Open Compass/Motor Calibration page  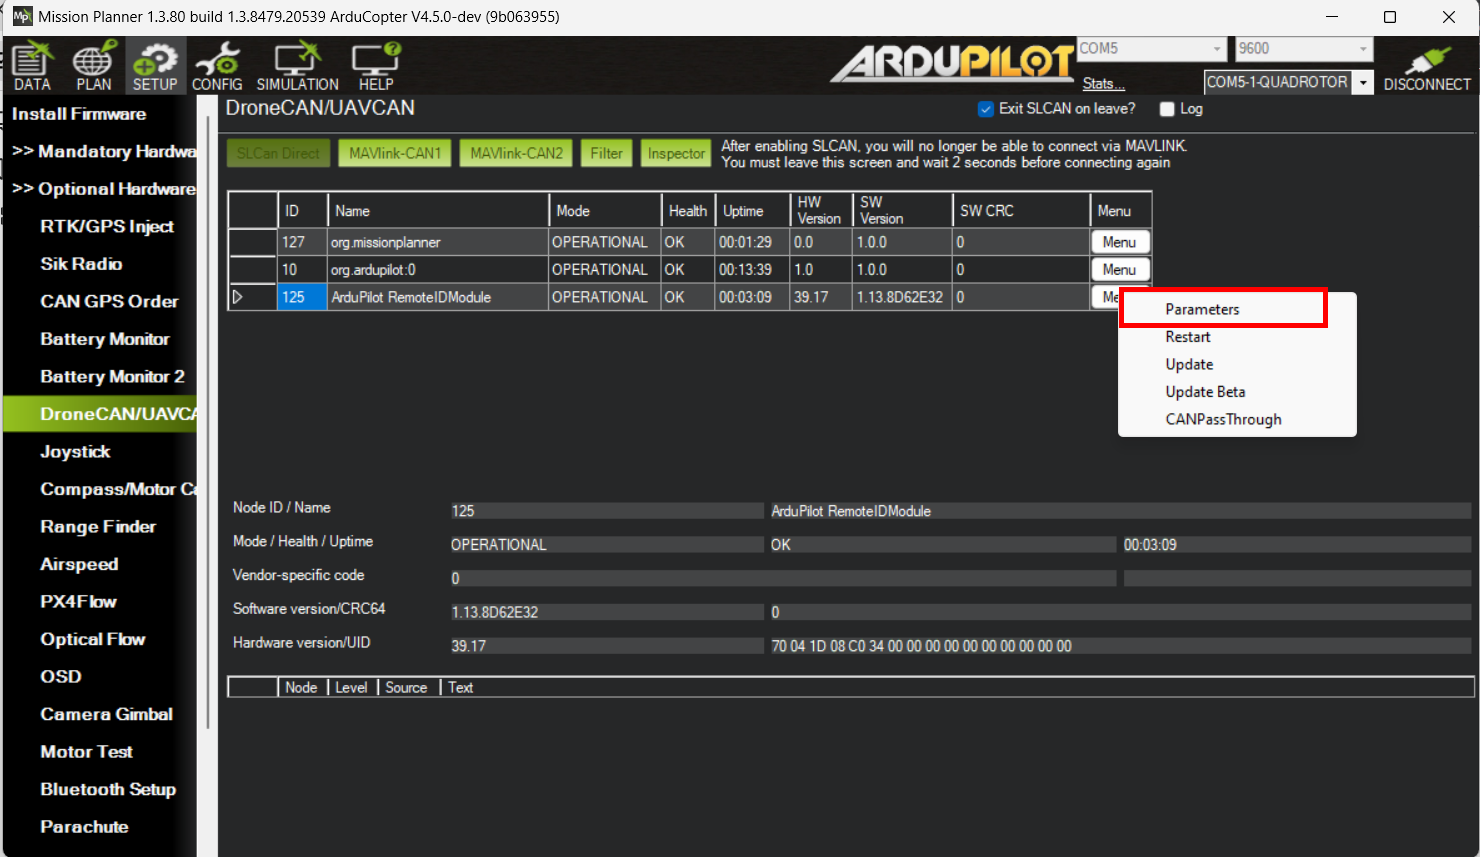tap(118, 489)
